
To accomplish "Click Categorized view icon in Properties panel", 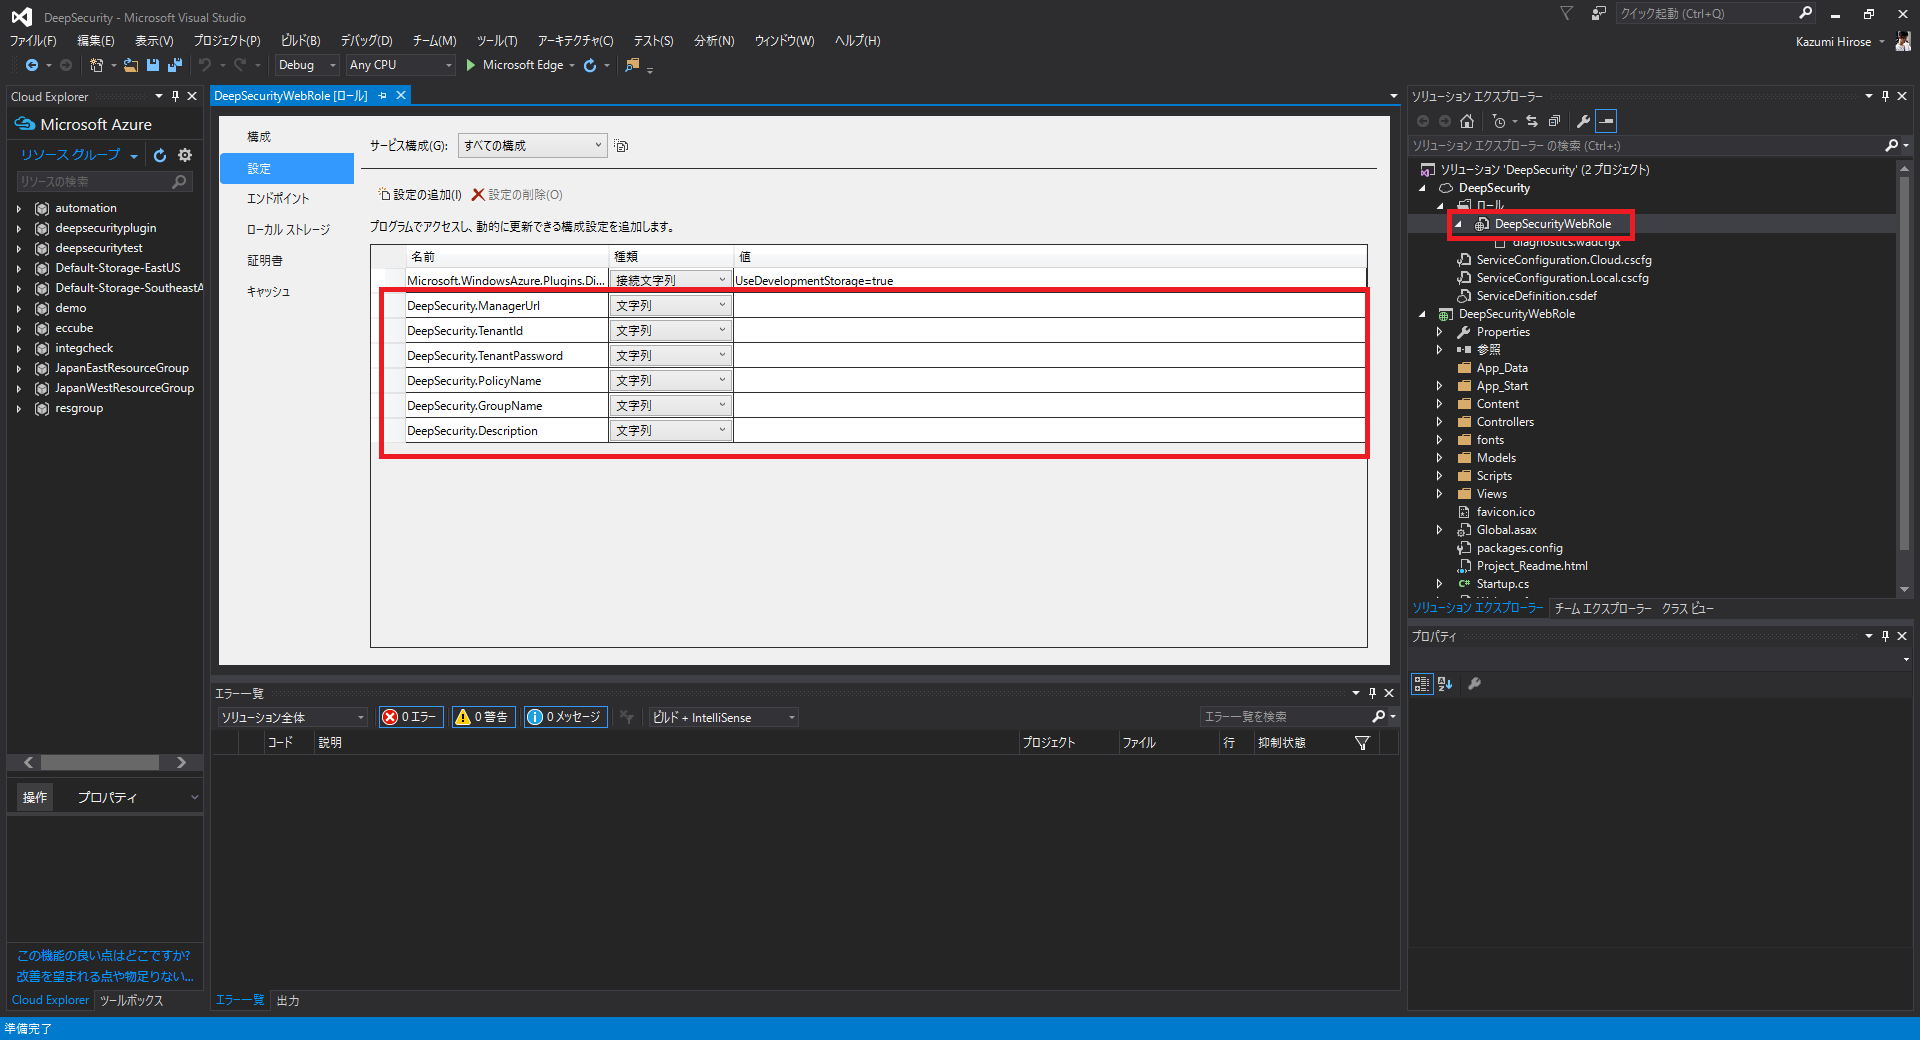I will (1422, 684).
